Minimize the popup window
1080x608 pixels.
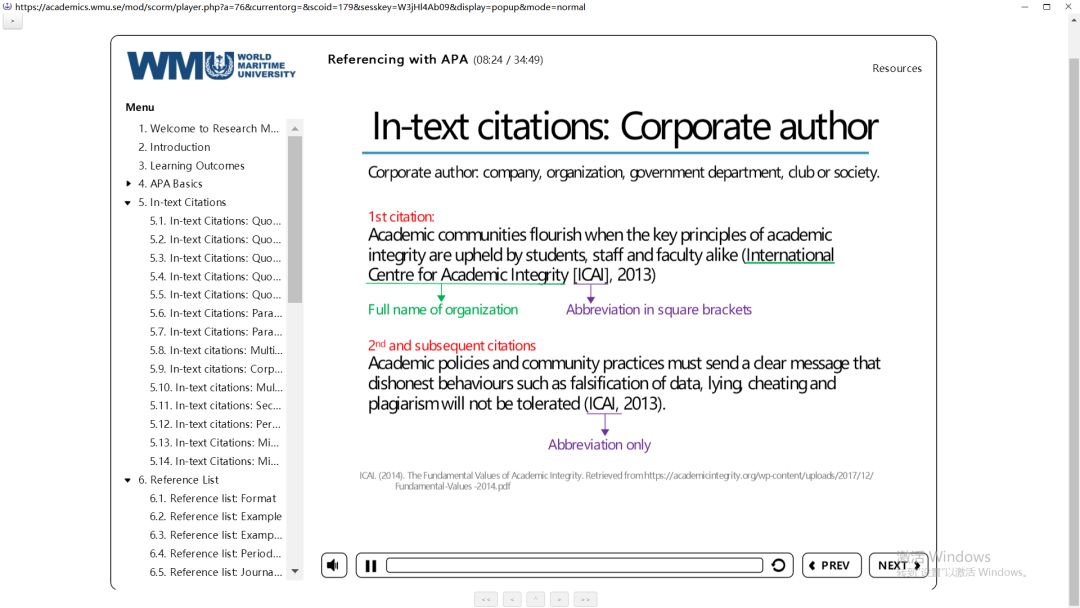click(x=1024, y=7)
